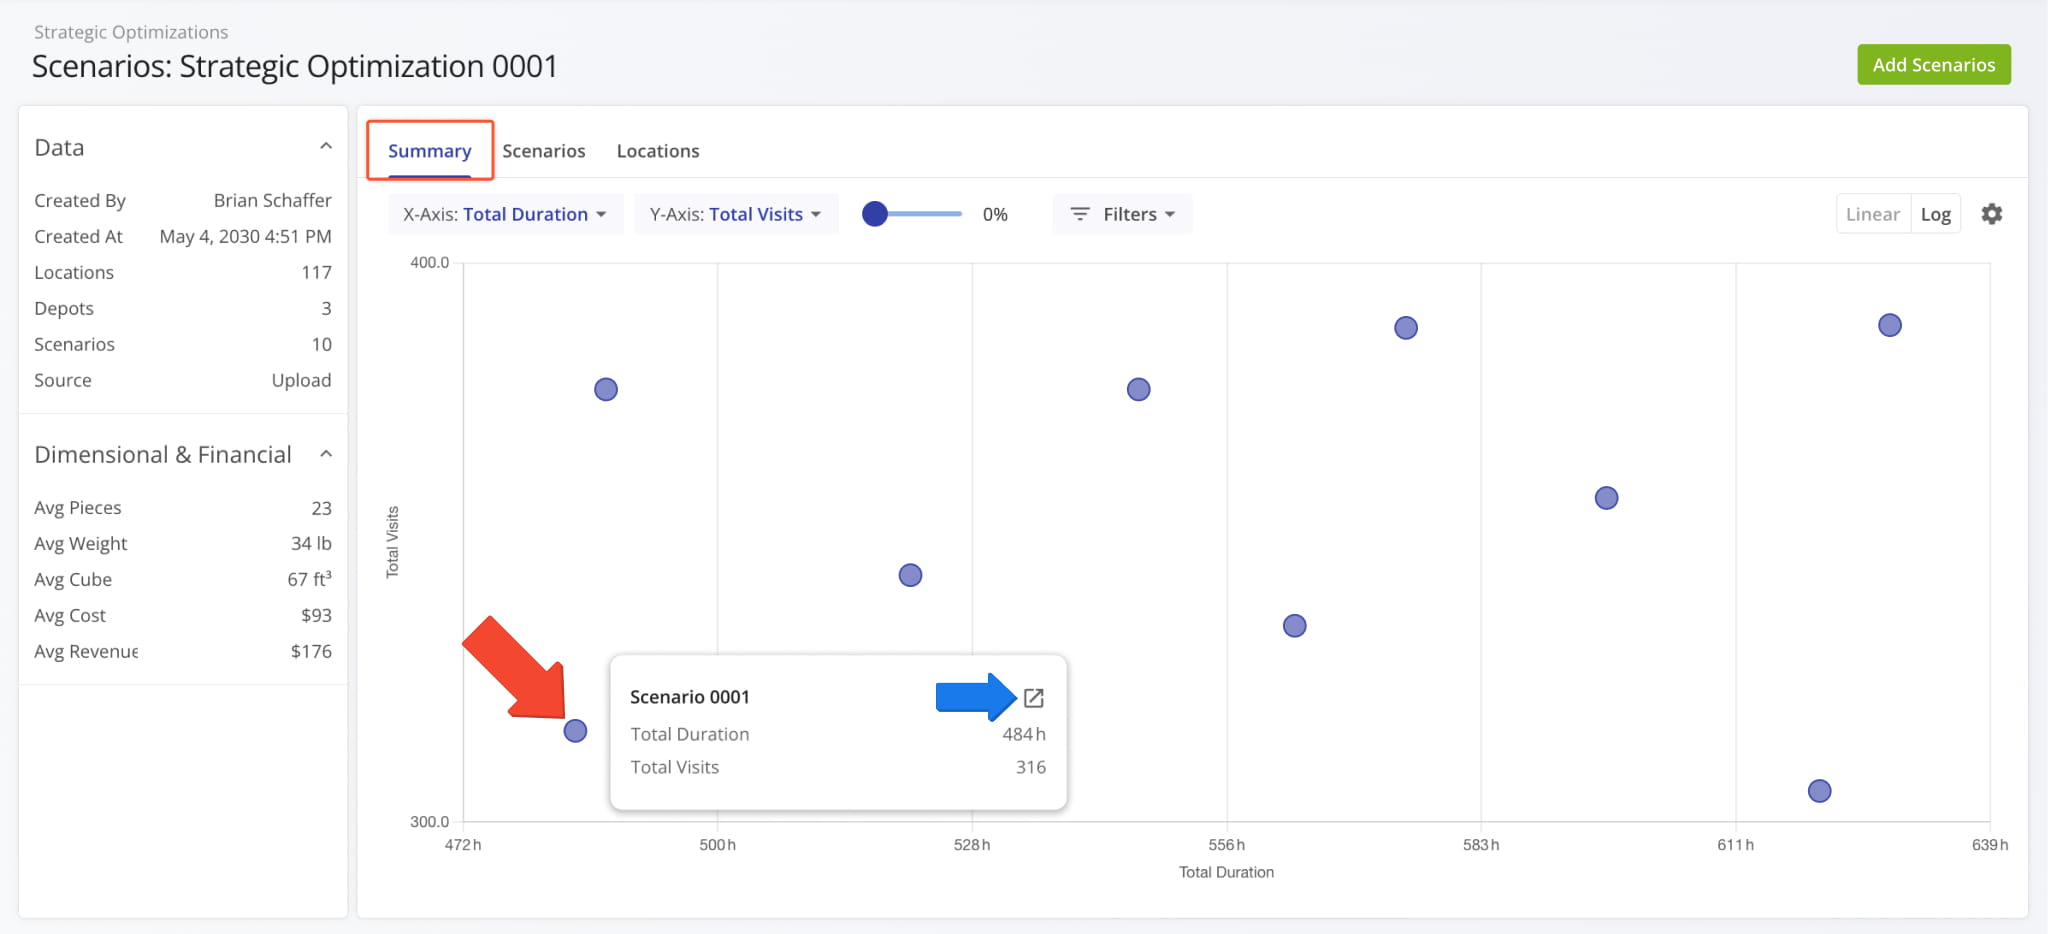Switch chart scale to Log
This screenshot has width=2048, height=934.
[x=1935, y=214]
